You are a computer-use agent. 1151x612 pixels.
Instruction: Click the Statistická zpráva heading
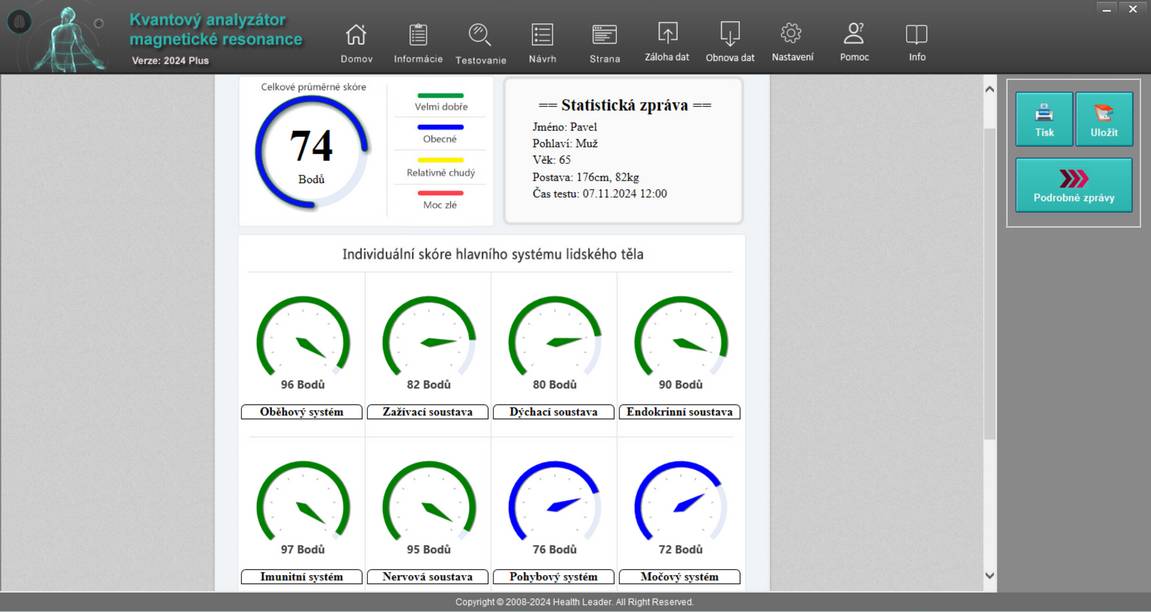(624, 105)
